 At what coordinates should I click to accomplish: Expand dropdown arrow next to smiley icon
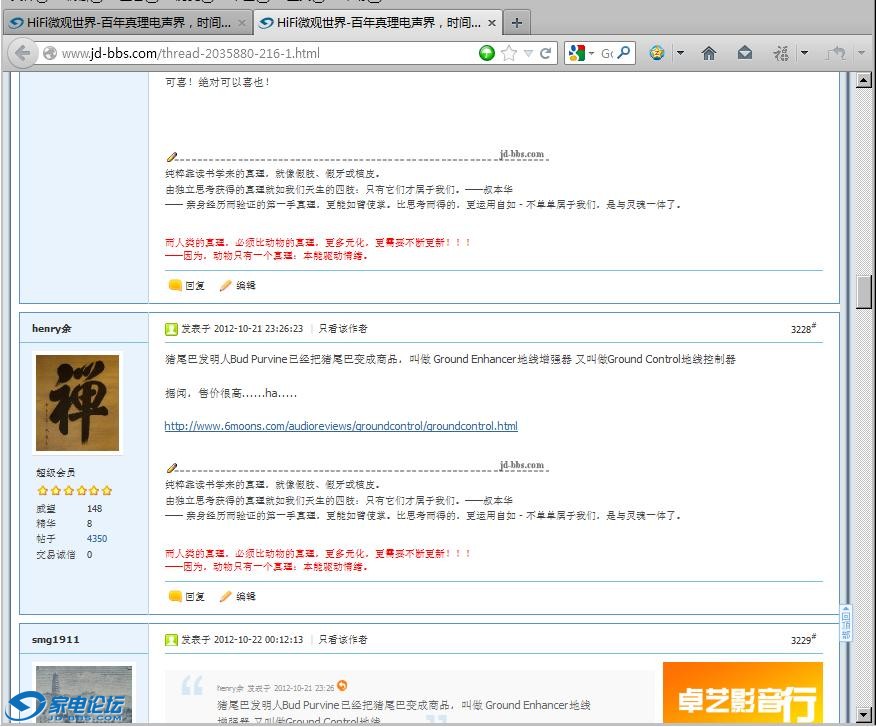click(x=680, y=53)
